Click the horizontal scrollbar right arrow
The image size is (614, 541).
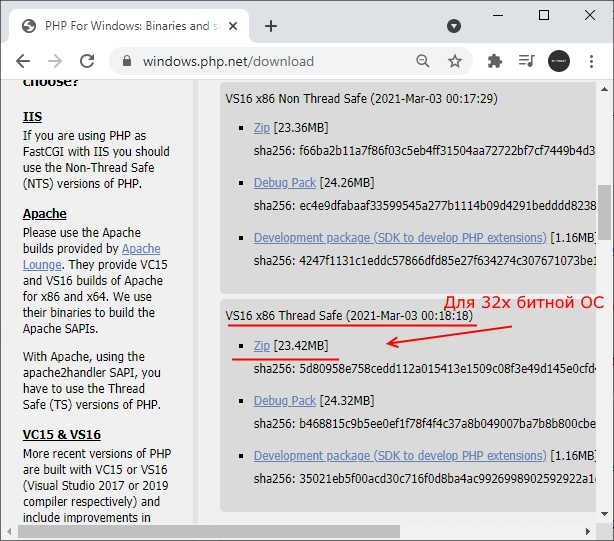(x=587, y=532)
